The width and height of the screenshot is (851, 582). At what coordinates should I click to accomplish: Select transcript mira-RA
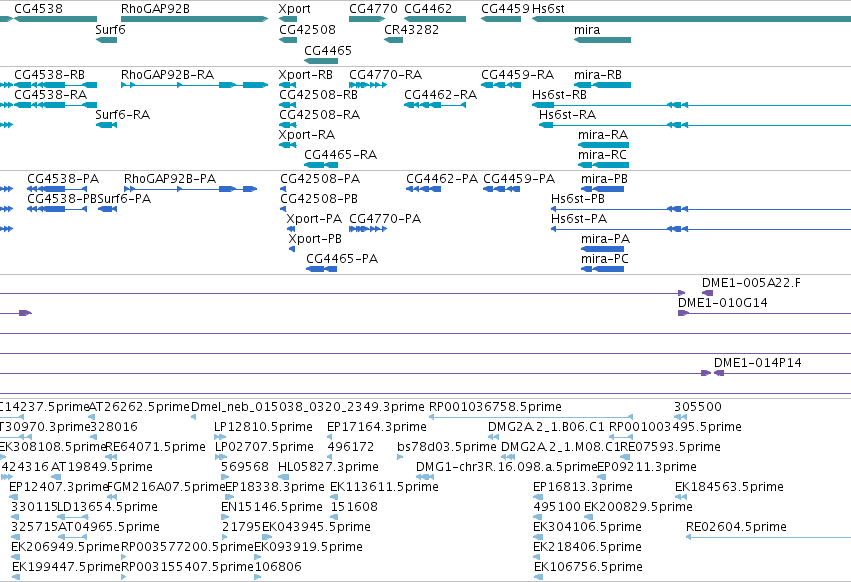coord(604,145)
